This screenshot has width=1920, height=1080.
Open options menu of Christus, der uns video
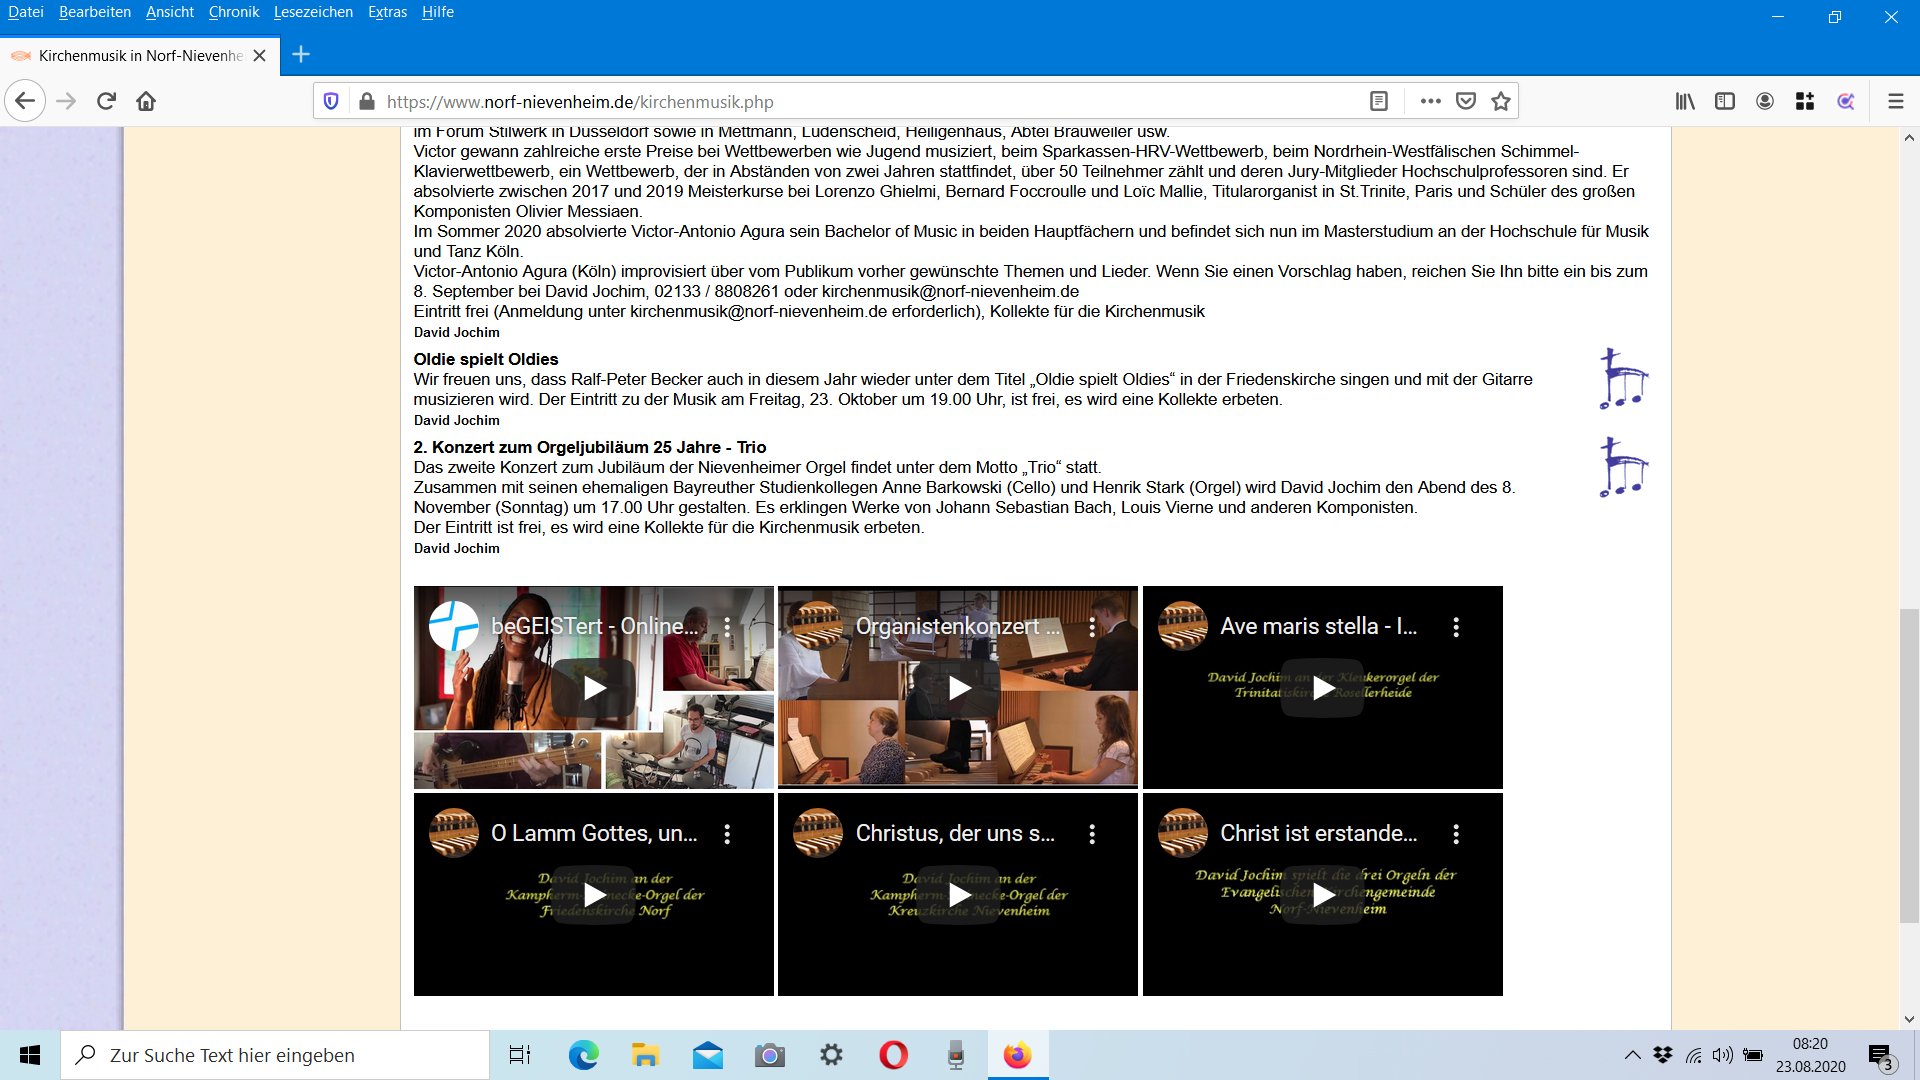(1092, 834)
